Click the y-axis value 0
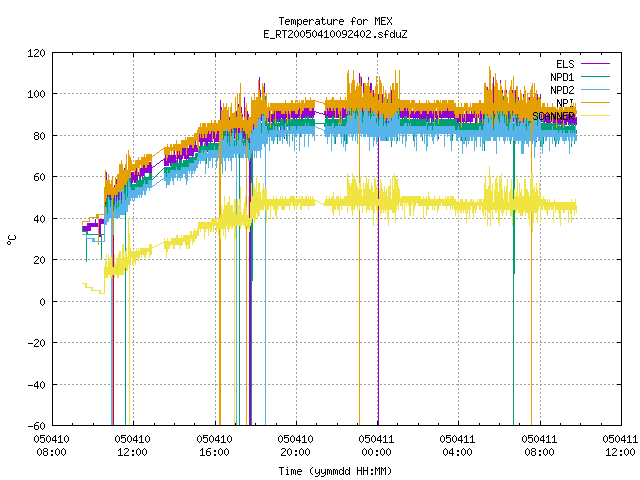 click(x=42, y=302)
